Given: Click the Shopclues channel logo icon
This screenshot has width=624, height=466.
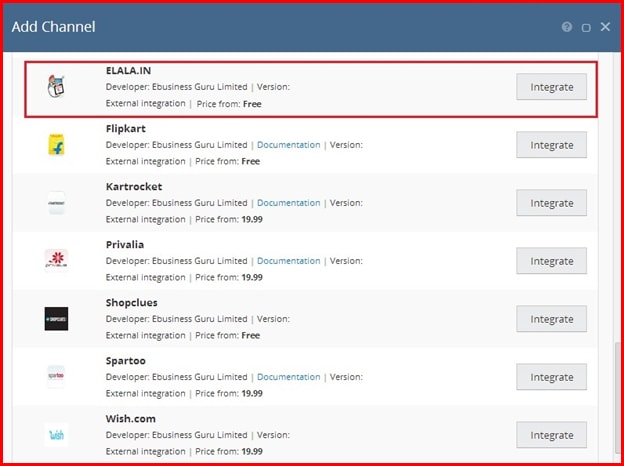Looking at the screenshot, I should click(x=56, y=319).
